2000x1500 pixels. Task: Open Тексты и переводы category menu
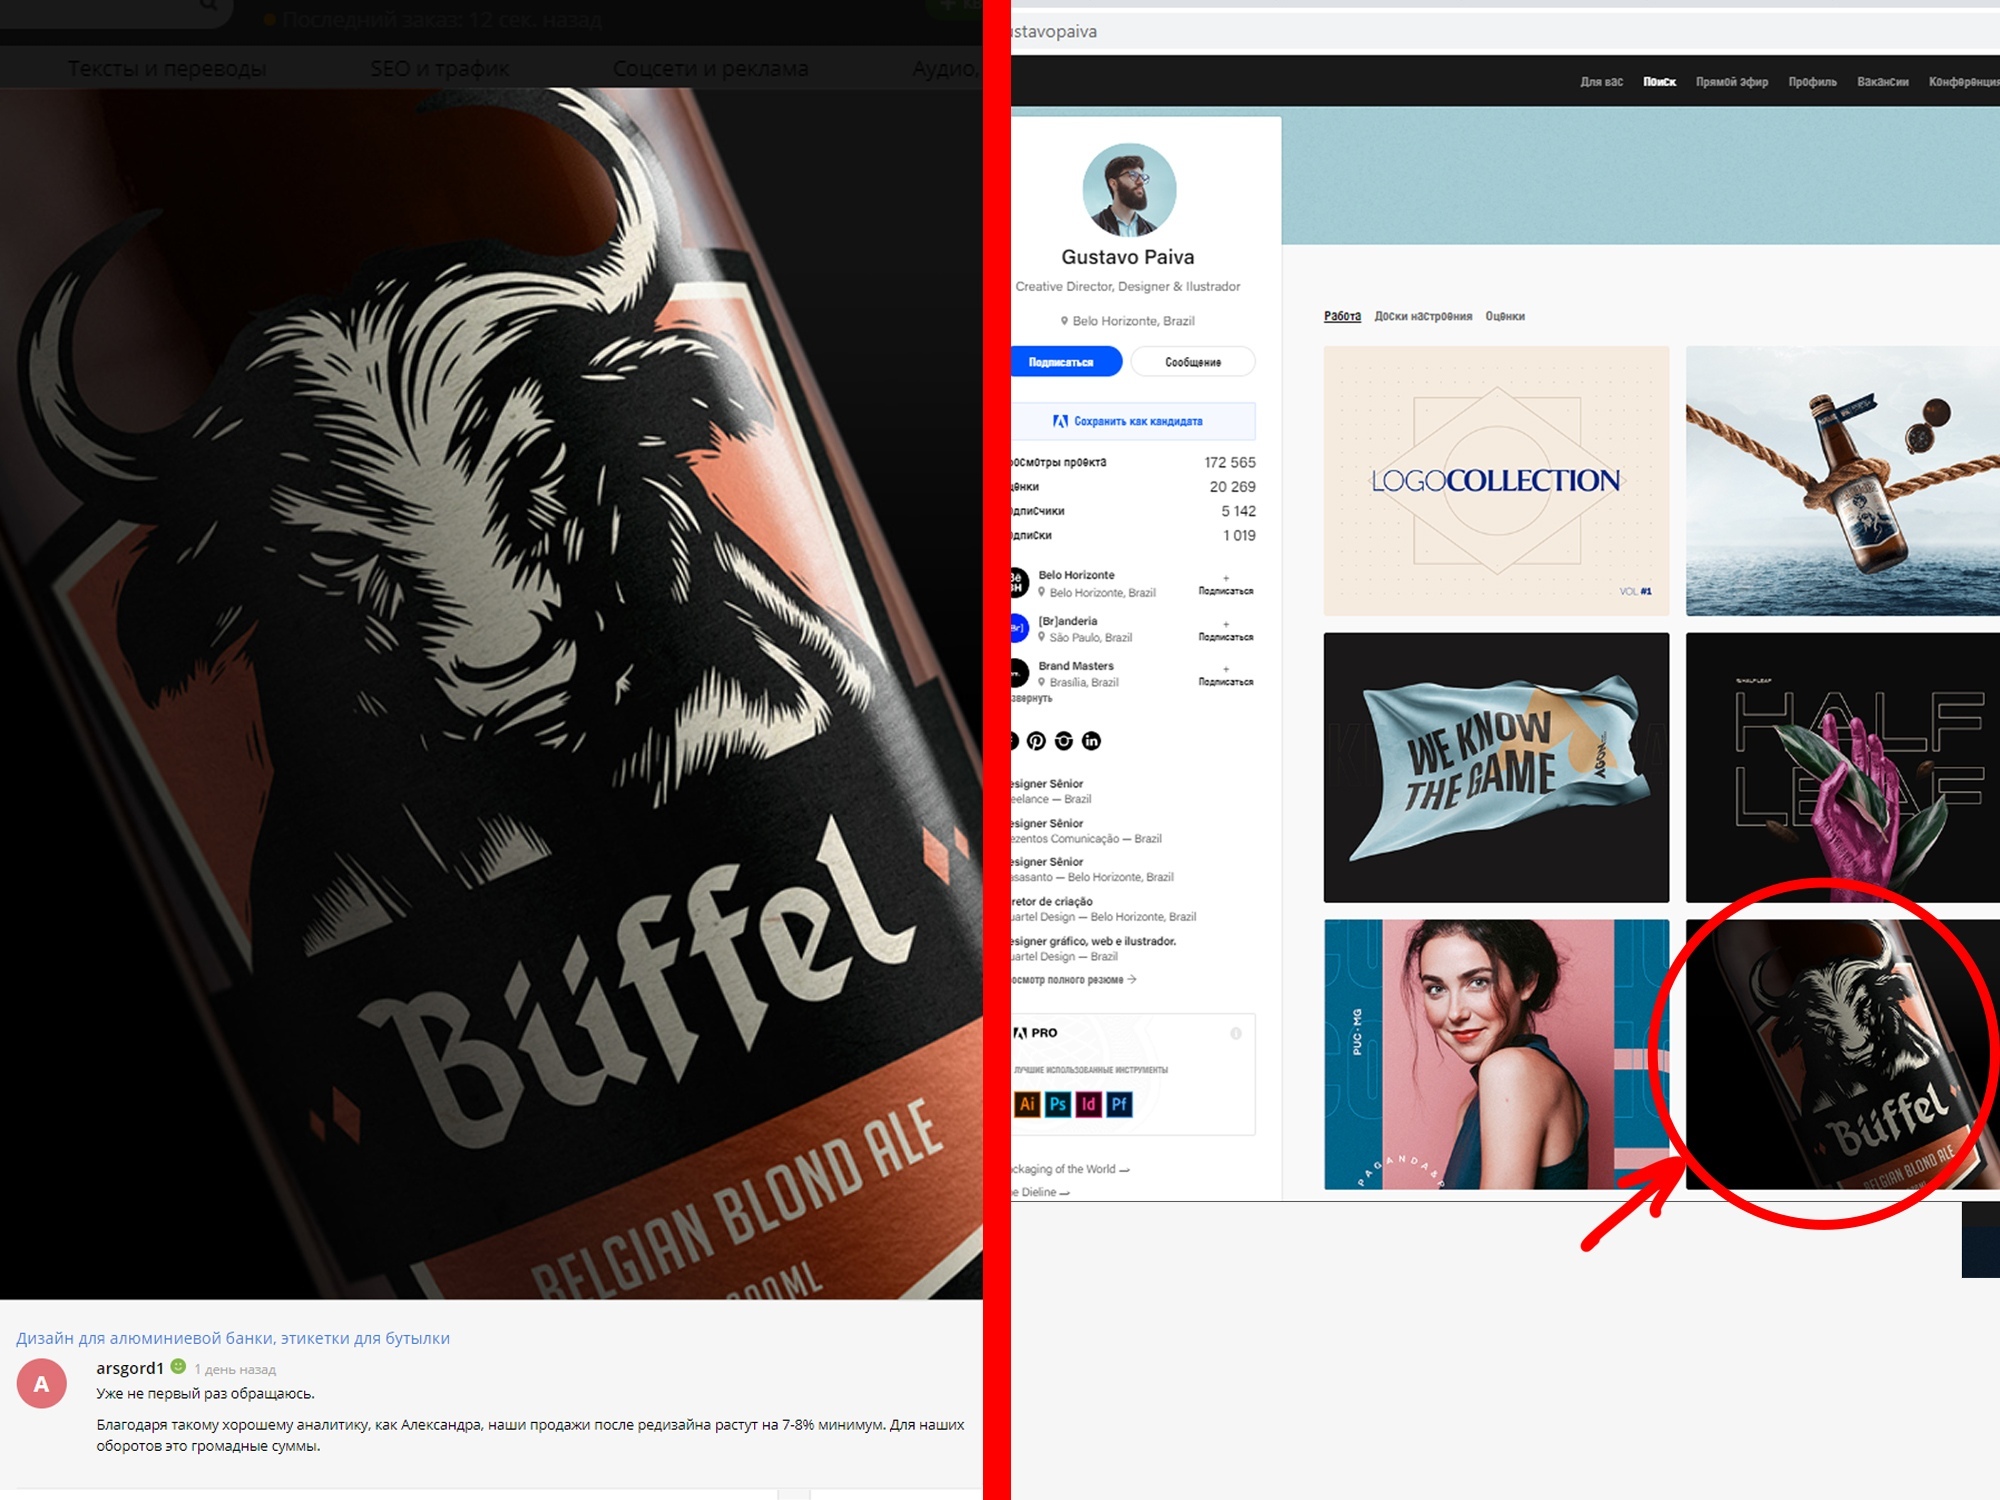[x=167, y=69]
